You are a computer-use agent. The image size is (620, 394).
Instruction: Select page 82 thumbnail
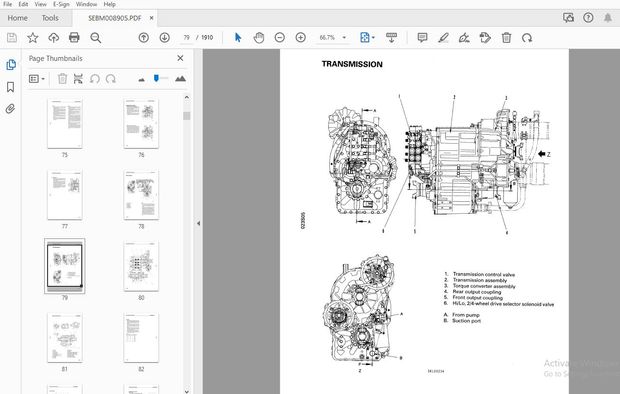pyautogui.click(x=141, y=337)
